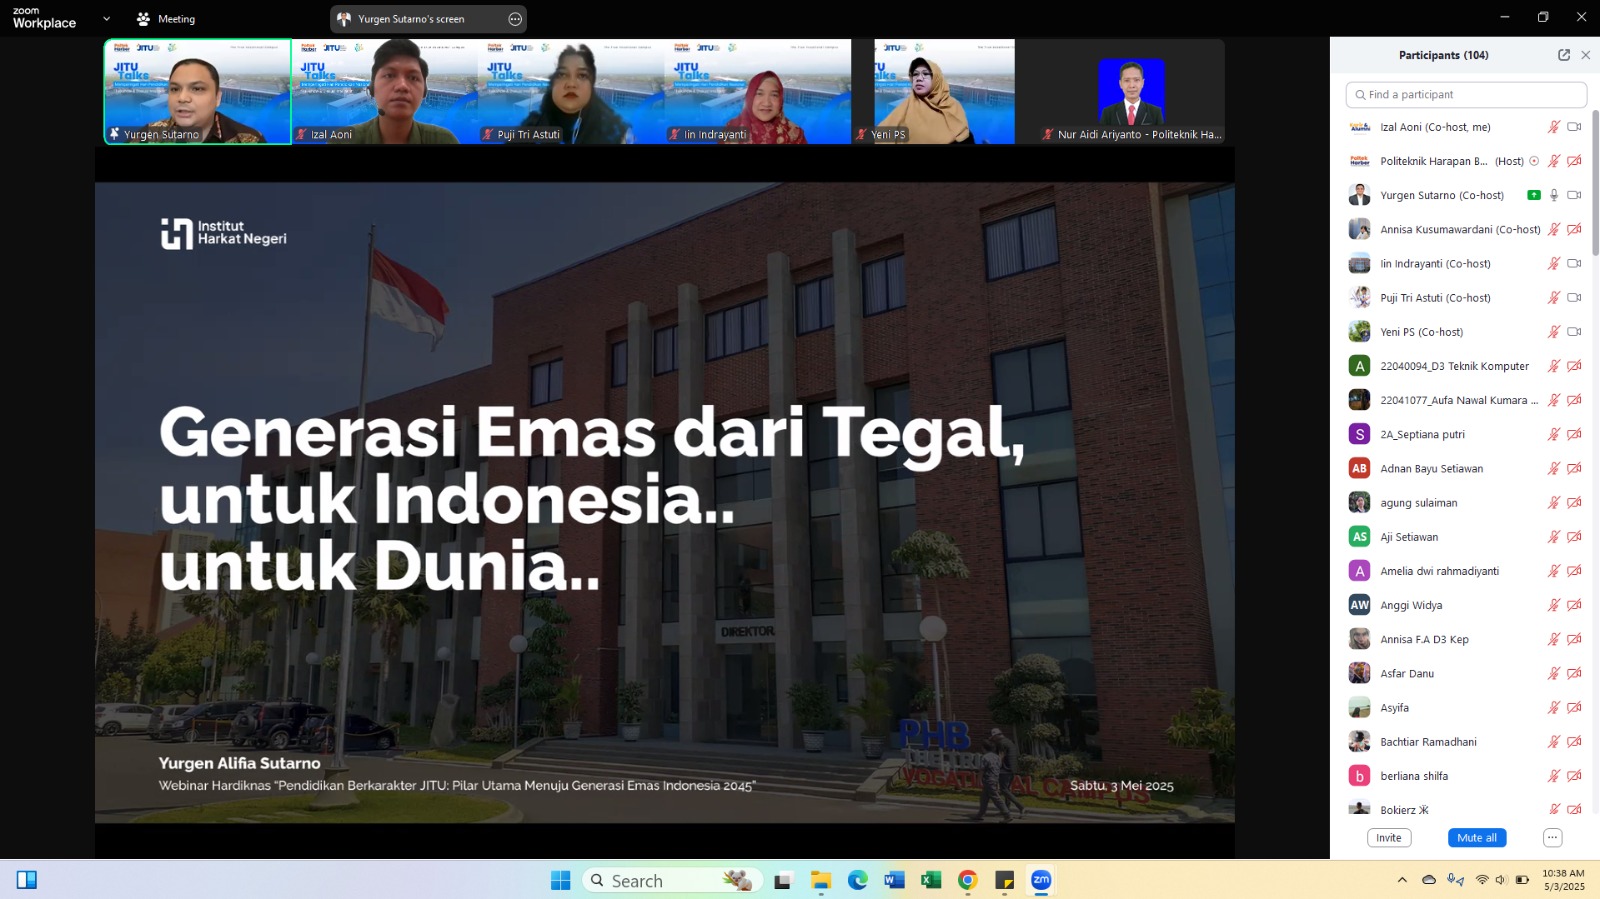Toggle microphone for Yurgen Sutarno in list
1600x899 pixels.
coord(1554,195)
